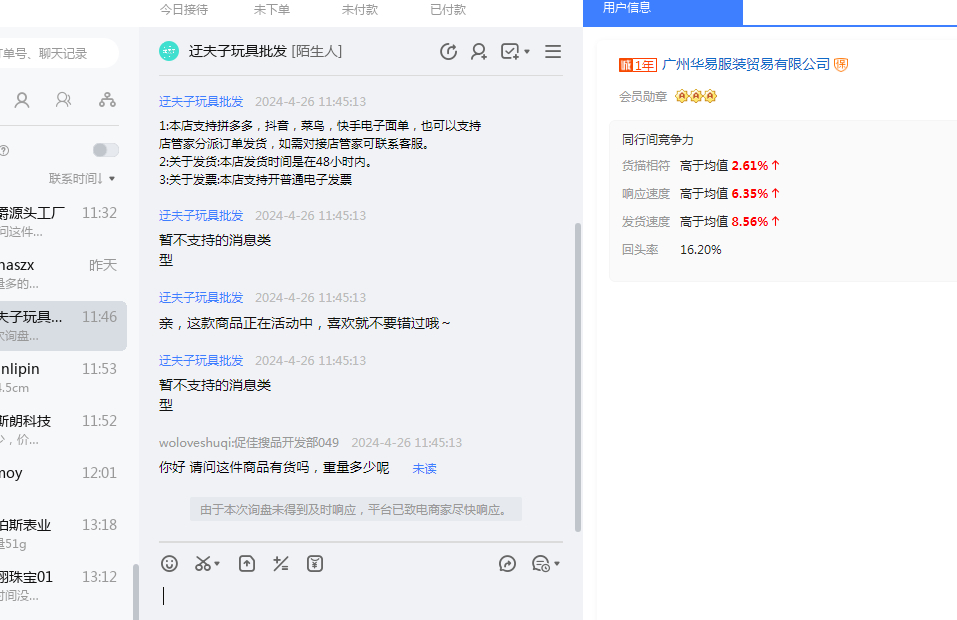Expand the scissors screenshot dropdown arrow
Image resolution: width=957 pixels, height=620 pixels.
point(217,564)
